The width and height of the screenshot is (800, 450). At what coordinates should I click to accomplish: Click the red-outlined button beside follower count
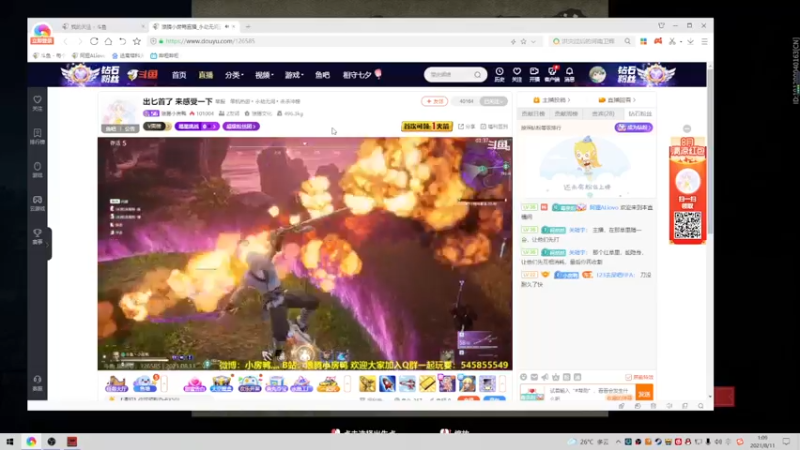pos(434,101)
